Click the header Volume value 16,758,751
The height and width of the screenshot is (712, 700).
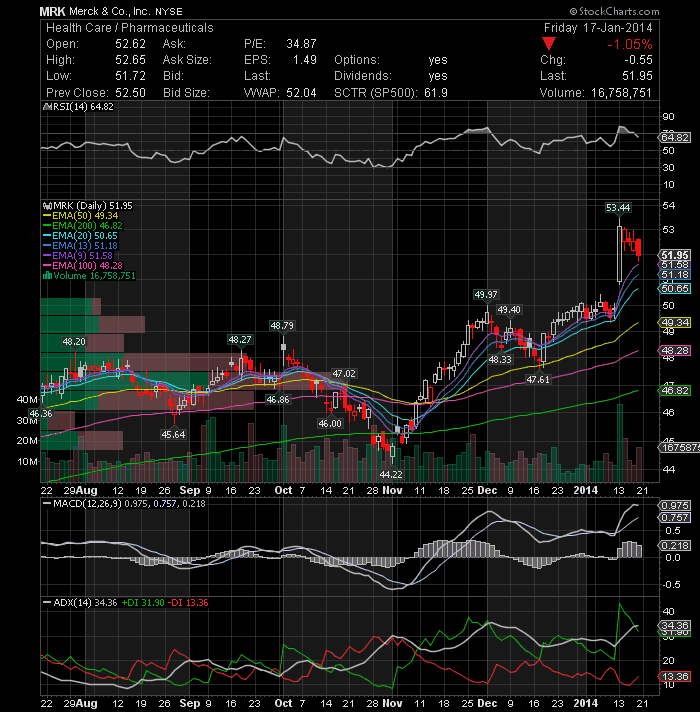[621, 93]
